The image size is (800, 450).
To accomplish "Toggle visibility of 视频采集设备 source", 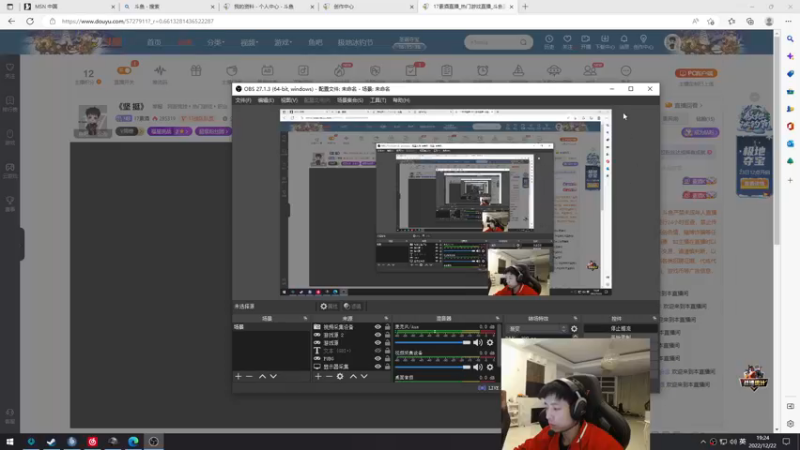I will coord(378,327).
